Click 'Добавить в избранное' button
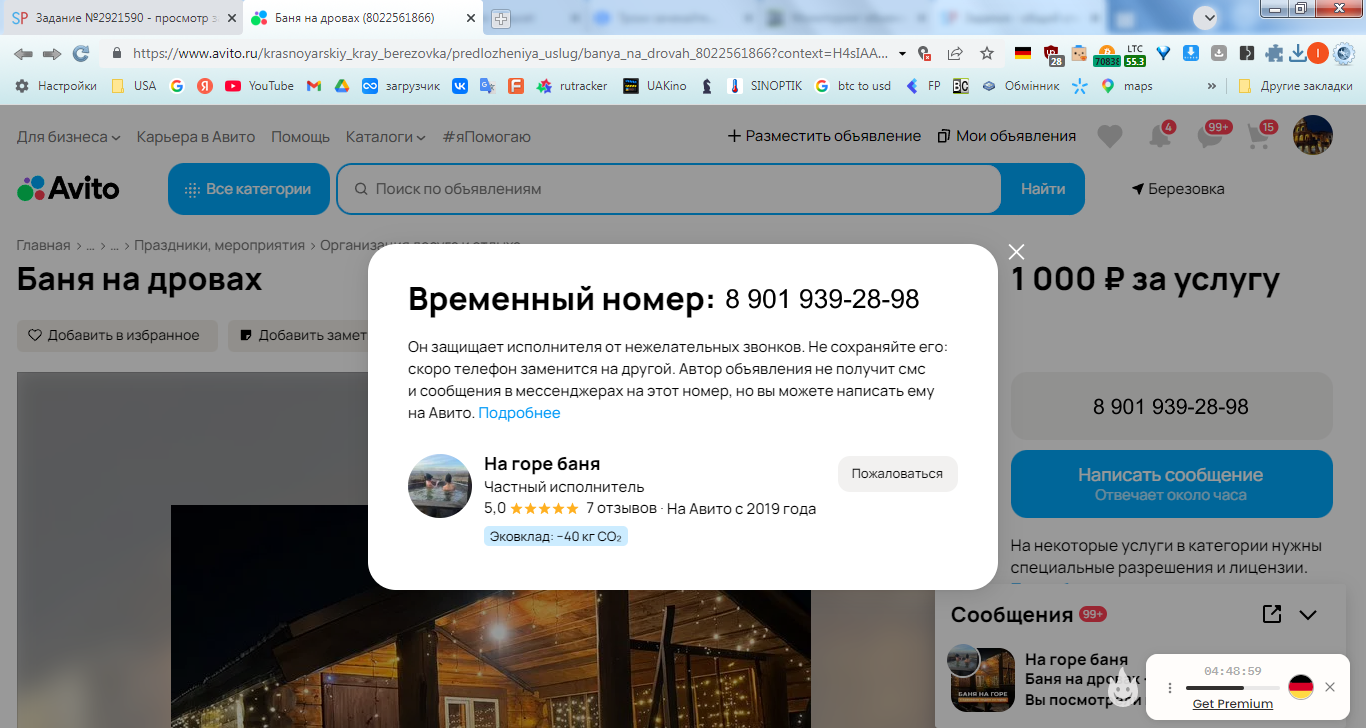 click(117, 336)
